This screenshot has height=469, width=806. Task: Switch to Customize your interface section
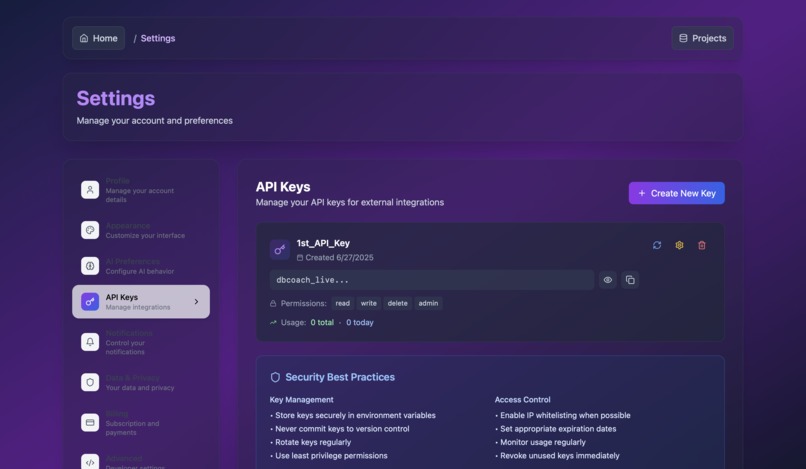click(141, 230)
